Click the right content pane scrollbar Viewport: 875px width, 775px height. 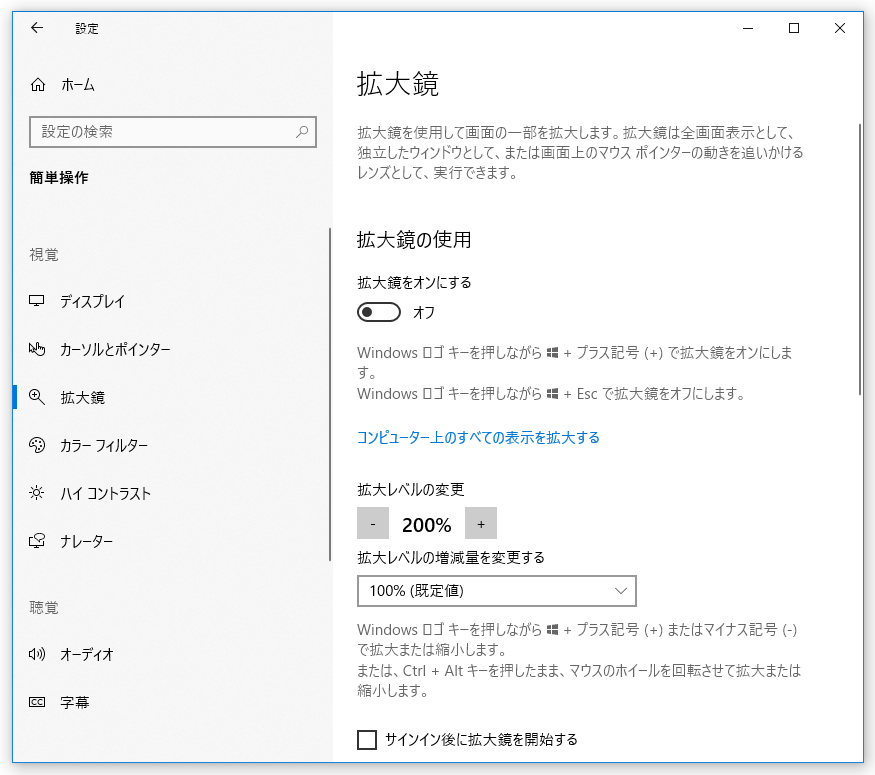(860, 259)
